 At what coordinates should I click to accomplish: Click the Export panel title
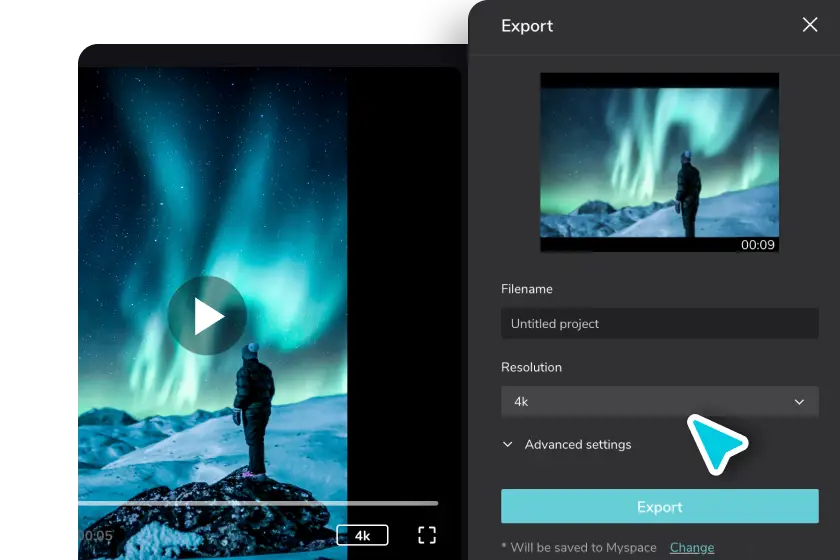(x=527, y=26)
